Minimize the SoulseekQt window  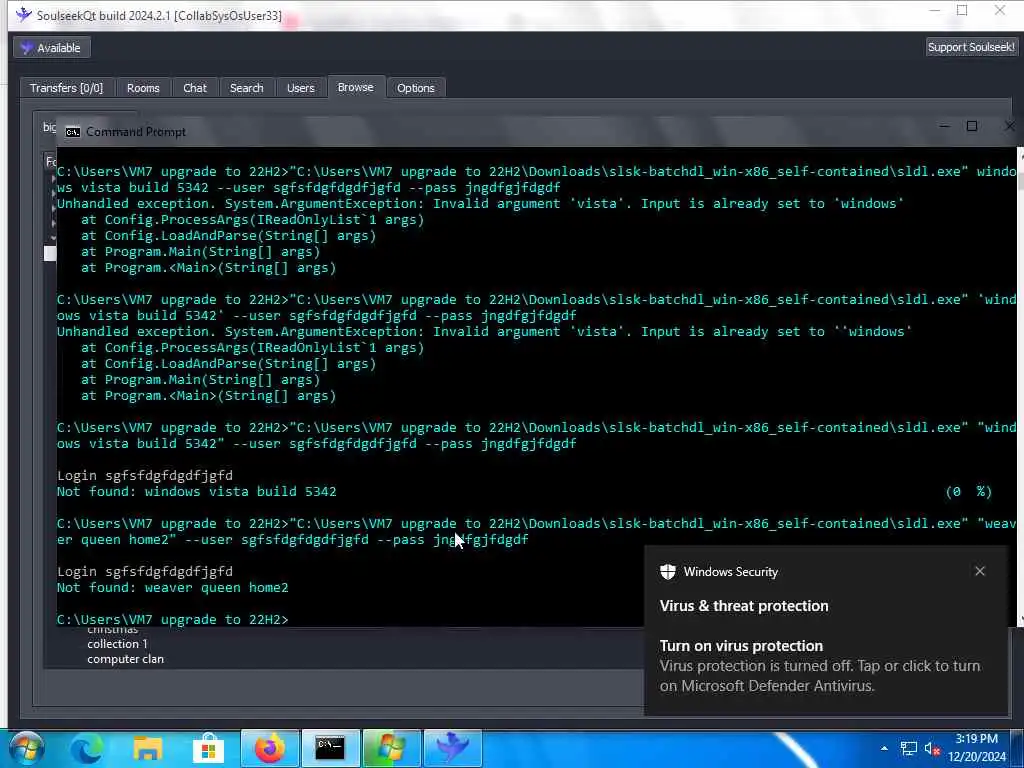[x=935, y=11]
